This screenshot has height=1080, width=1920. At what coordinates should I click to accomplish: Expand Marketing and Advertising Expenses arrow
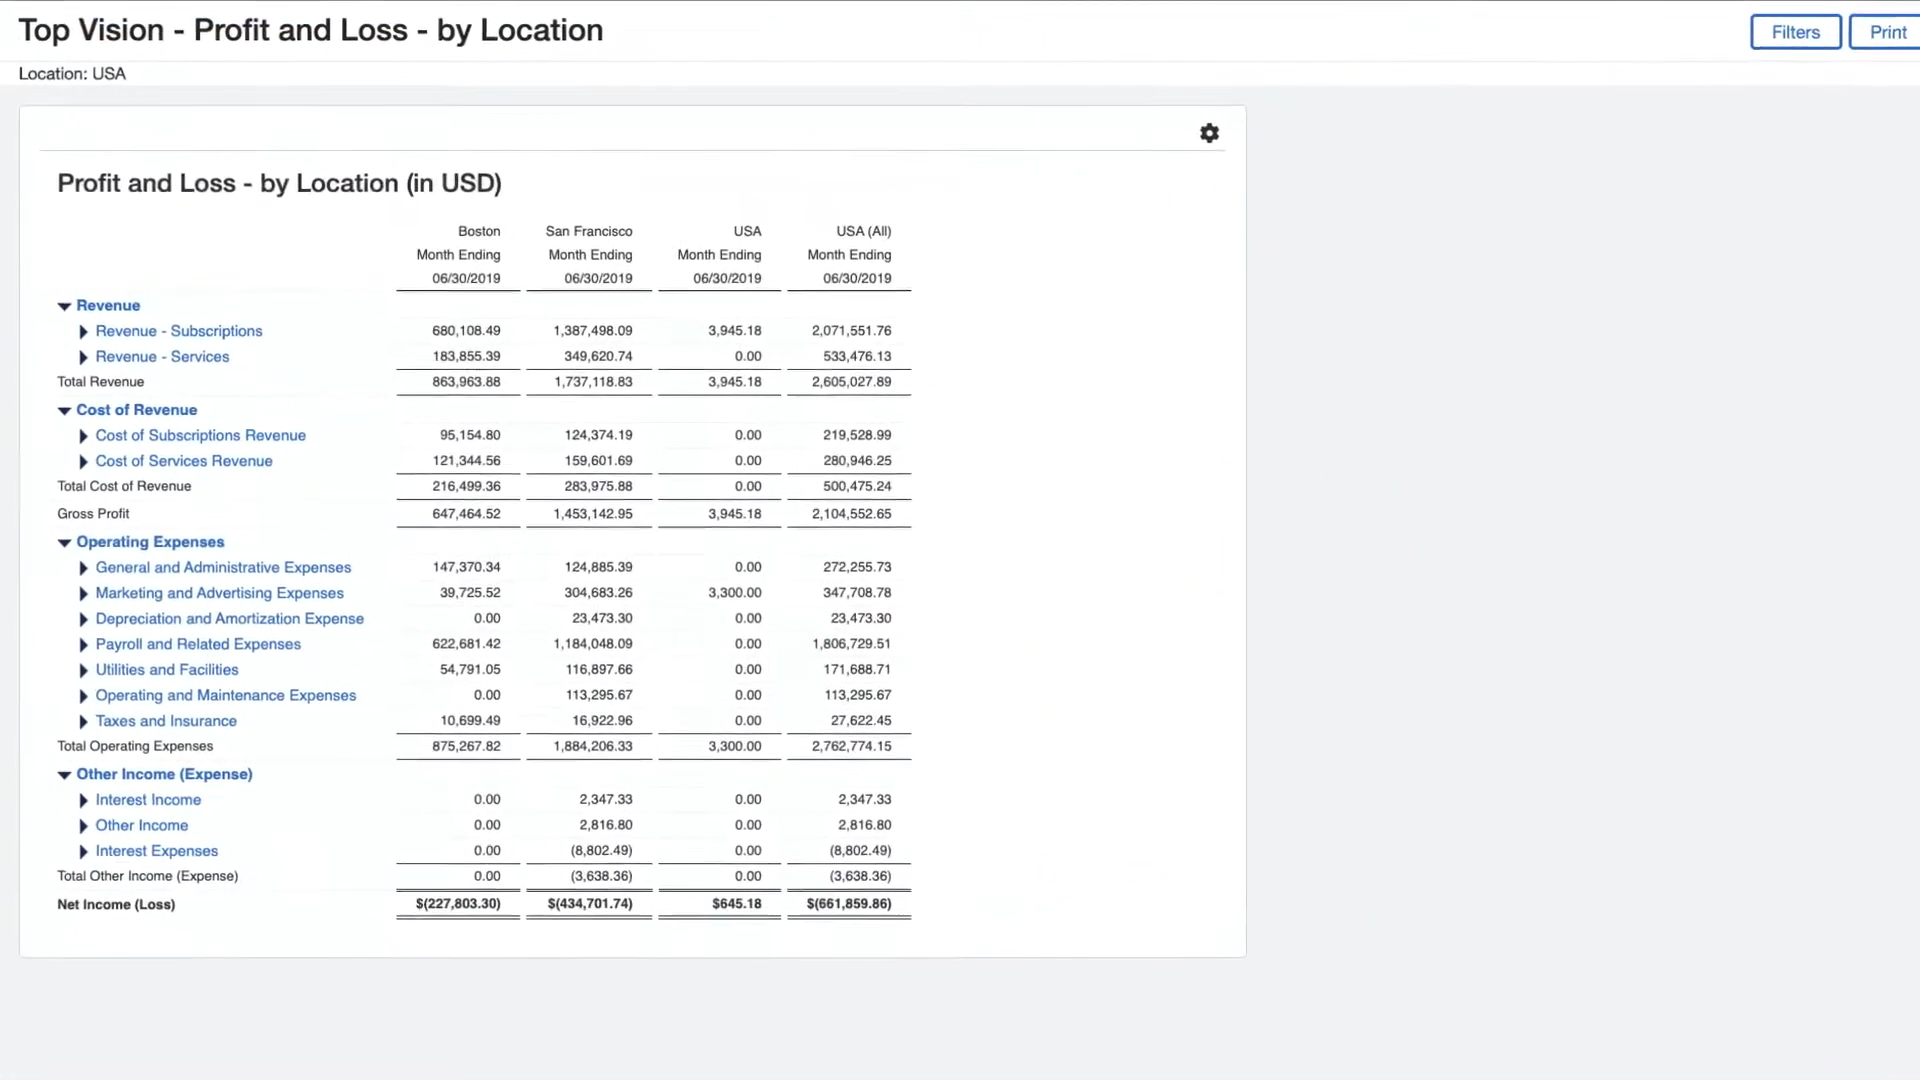(84, 593)
